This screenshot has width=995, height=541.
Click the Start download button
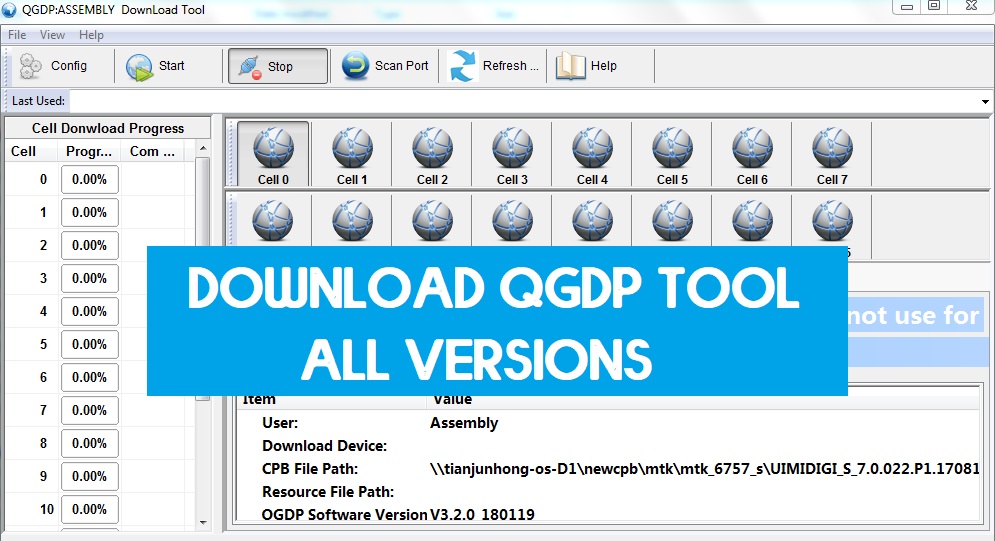[156, 66]
